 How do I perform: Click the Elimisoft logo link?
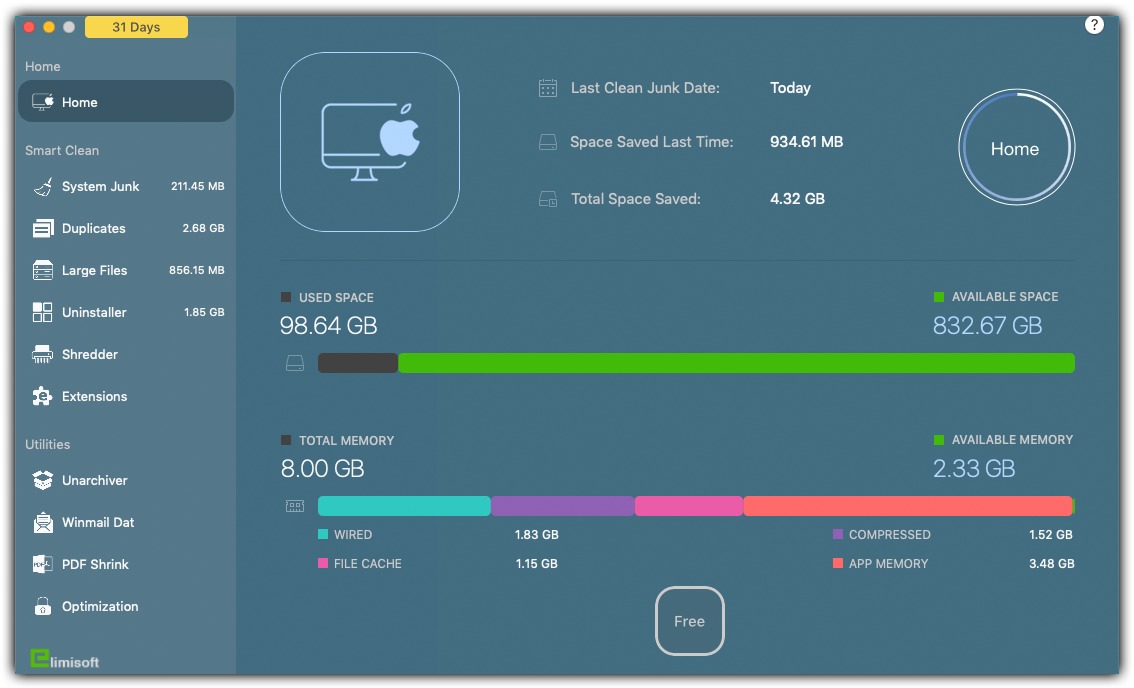[65, 660]
